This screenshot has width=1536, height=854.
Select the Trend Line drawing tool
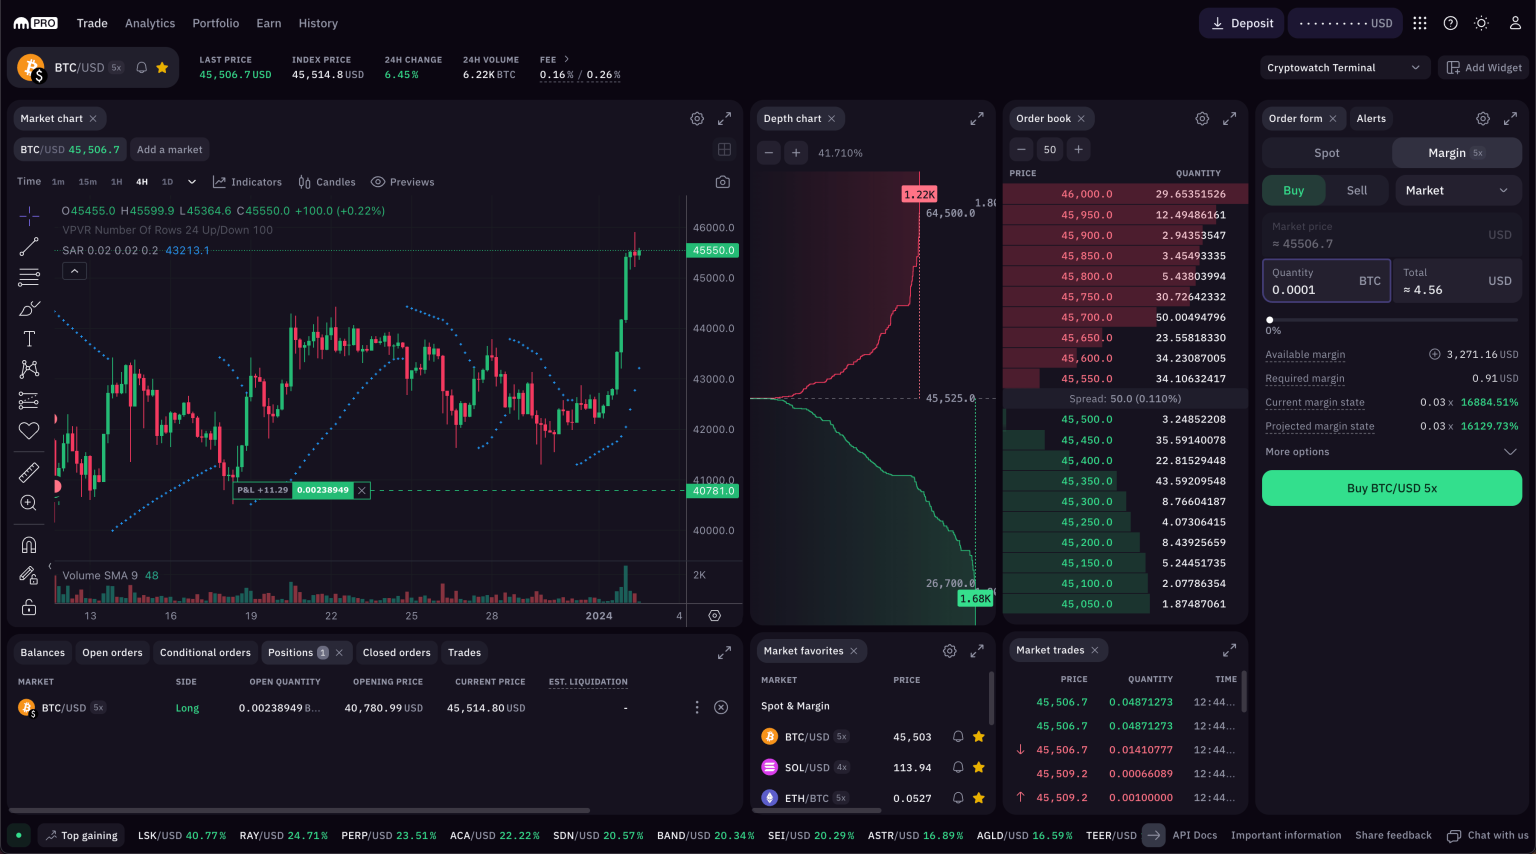coord(28,245)
